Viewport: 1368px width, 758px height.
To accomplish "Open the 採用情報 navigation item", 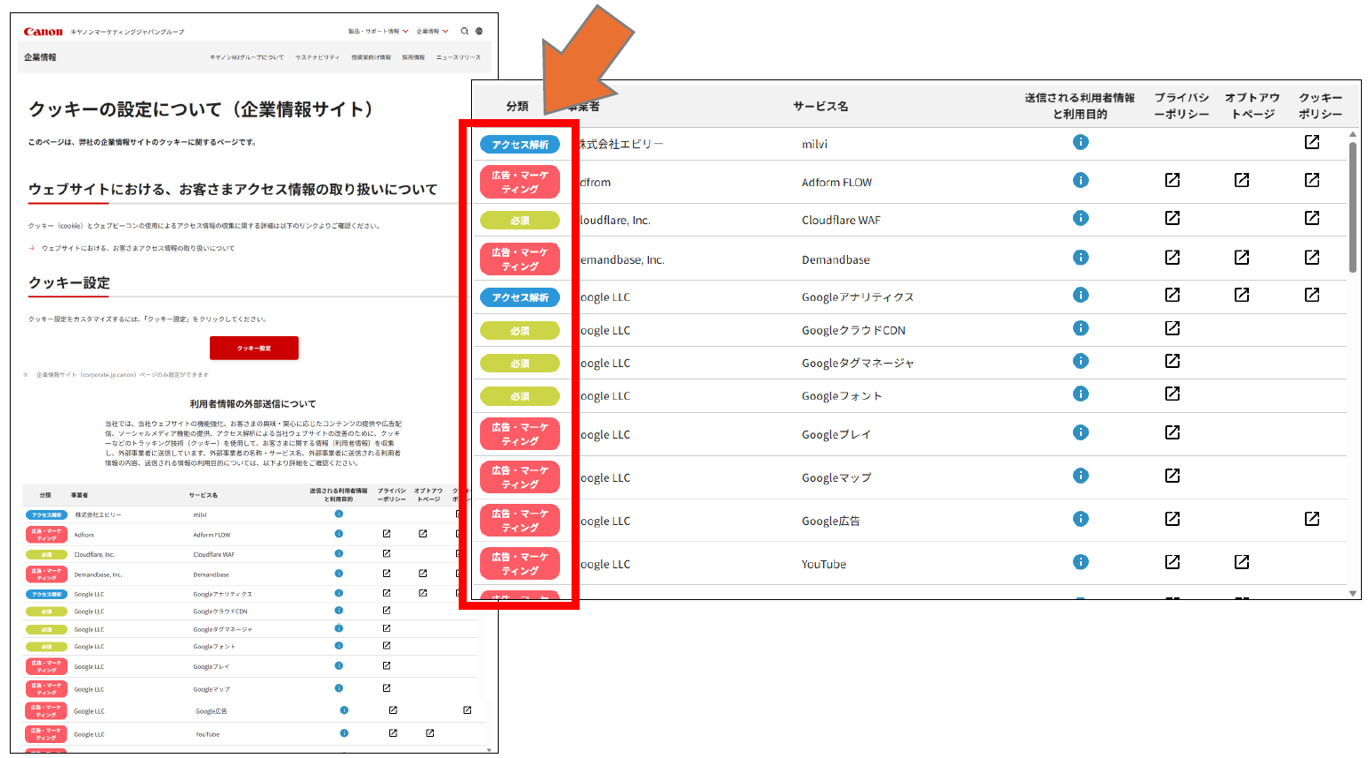I will pos(413,58).
